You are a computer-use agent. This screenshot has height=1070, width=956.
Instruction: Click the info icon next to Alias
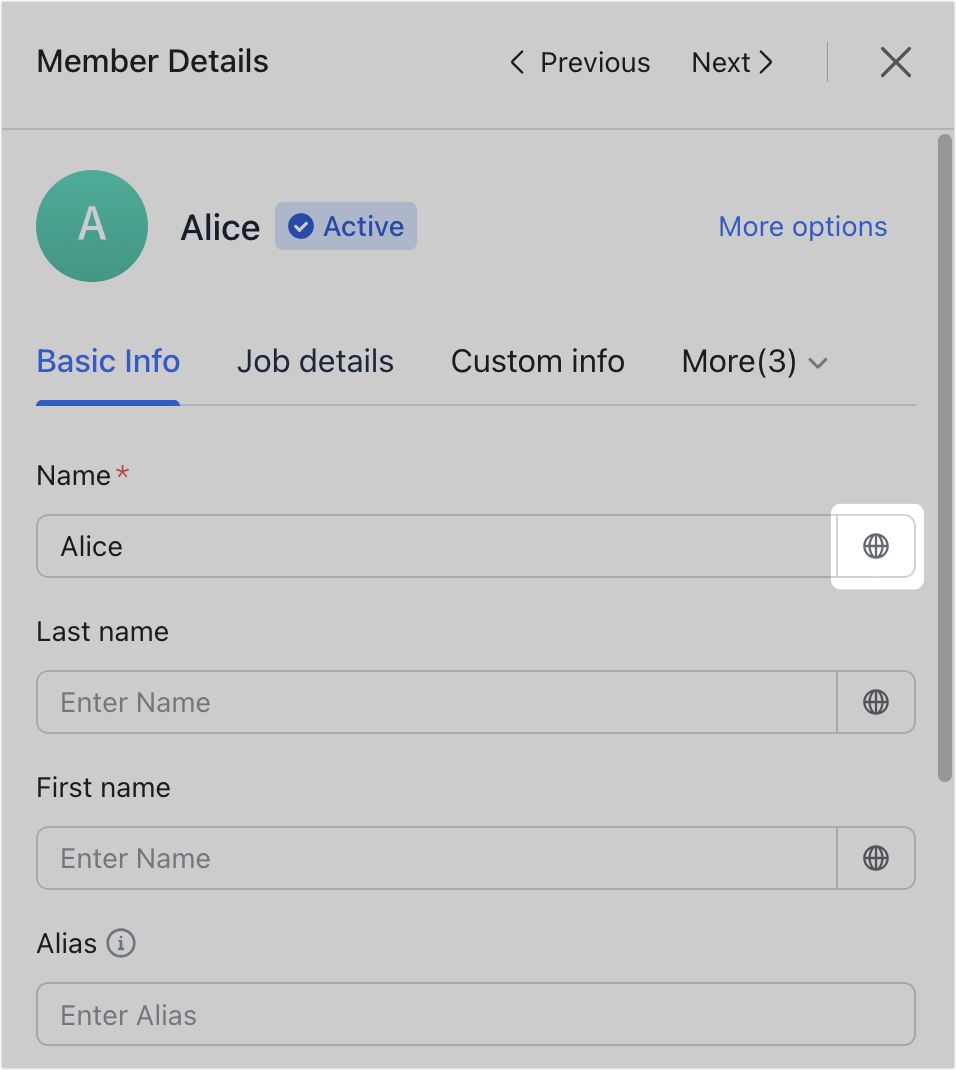click(121, 944)
